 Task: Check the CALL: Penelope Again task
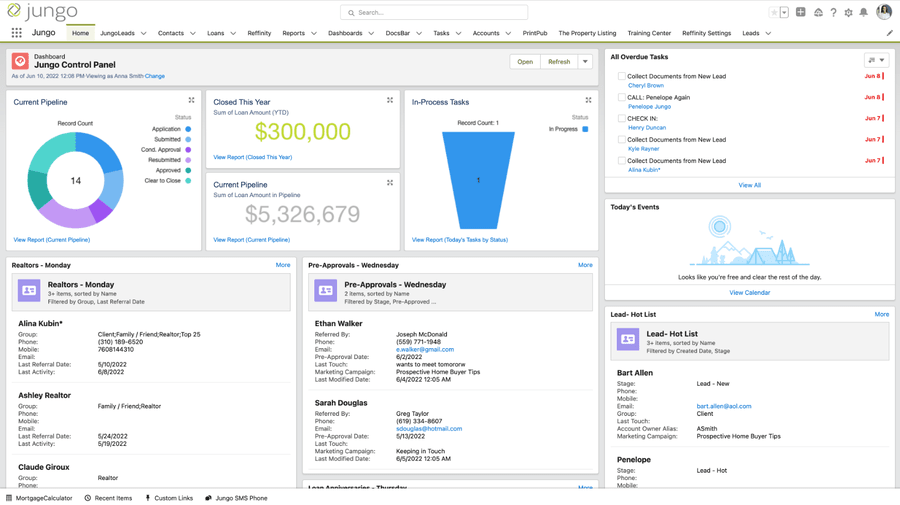pyautogui.click(x=622, y=97)
